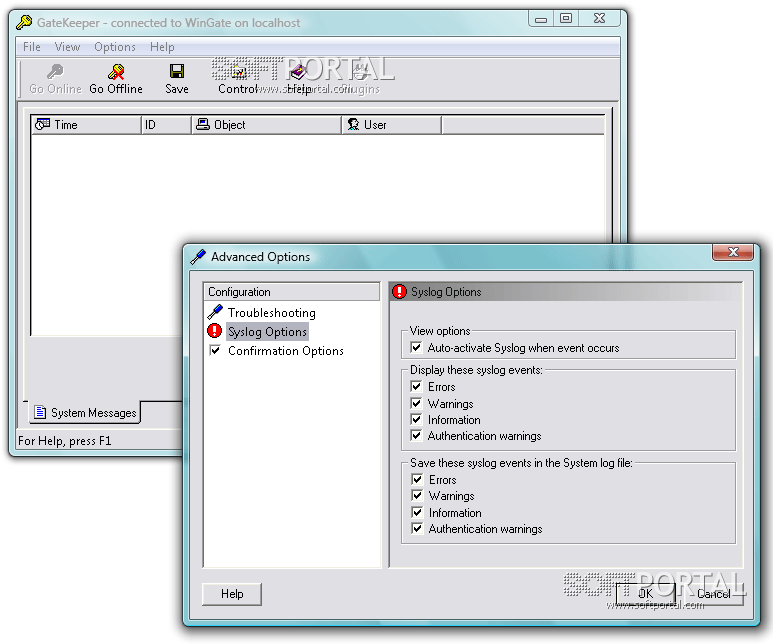Click the System Messages document icon
Screen dimensions: 773x644
(x=40, y=412)
